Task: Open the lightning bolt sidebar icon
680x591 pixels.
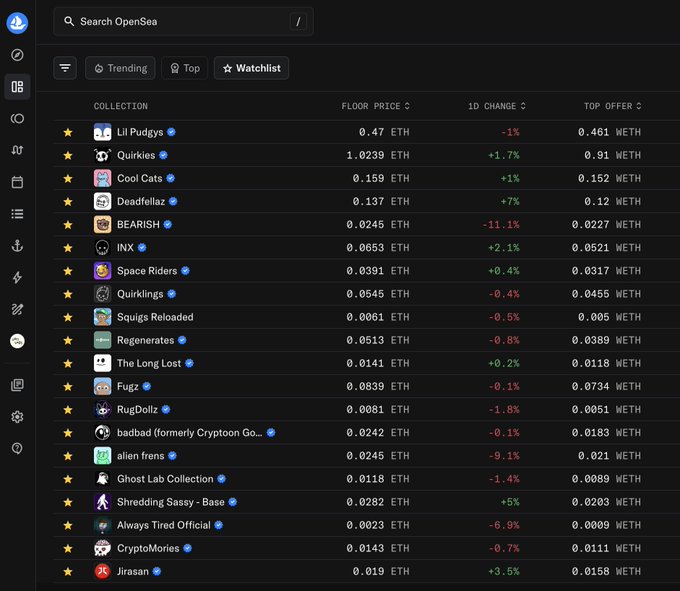Action: click(17, 278)
